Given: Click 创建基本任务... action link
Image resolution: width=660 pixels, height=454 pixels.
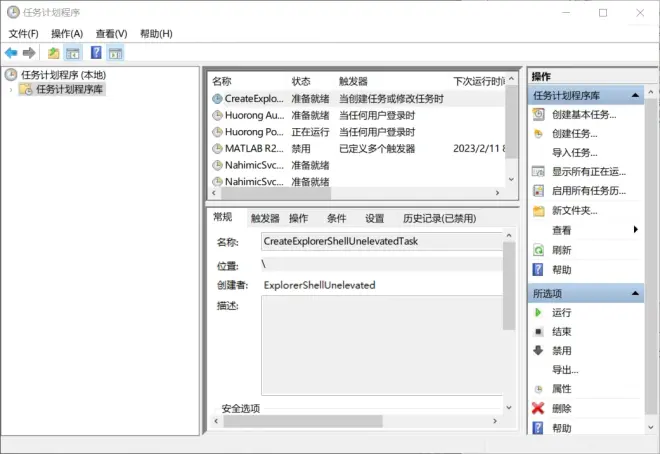Looking at the screenshot, I should point(584,114).
